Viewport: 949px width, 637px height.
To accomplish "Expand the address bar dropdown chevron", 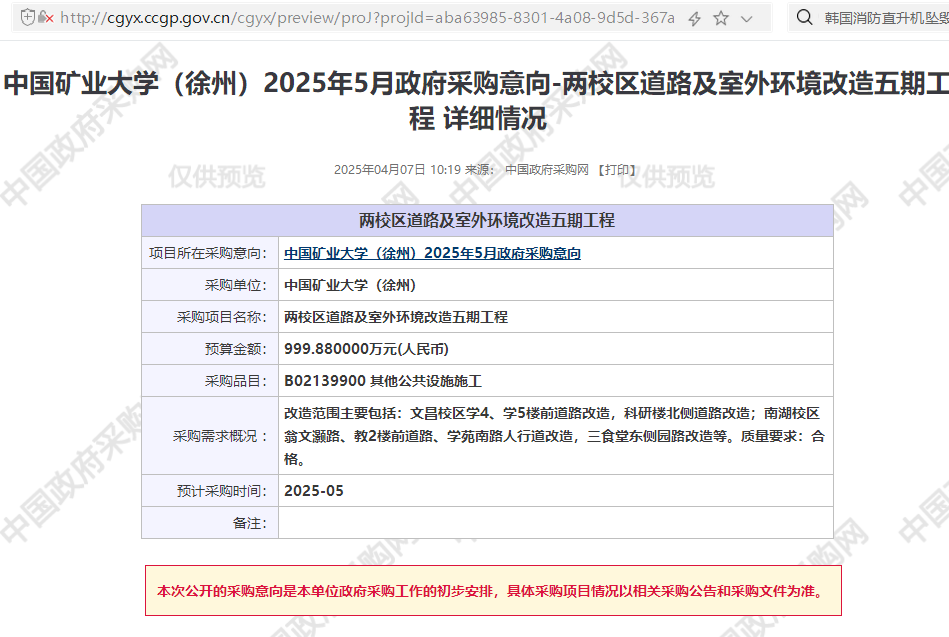I will tap(747, 19).
